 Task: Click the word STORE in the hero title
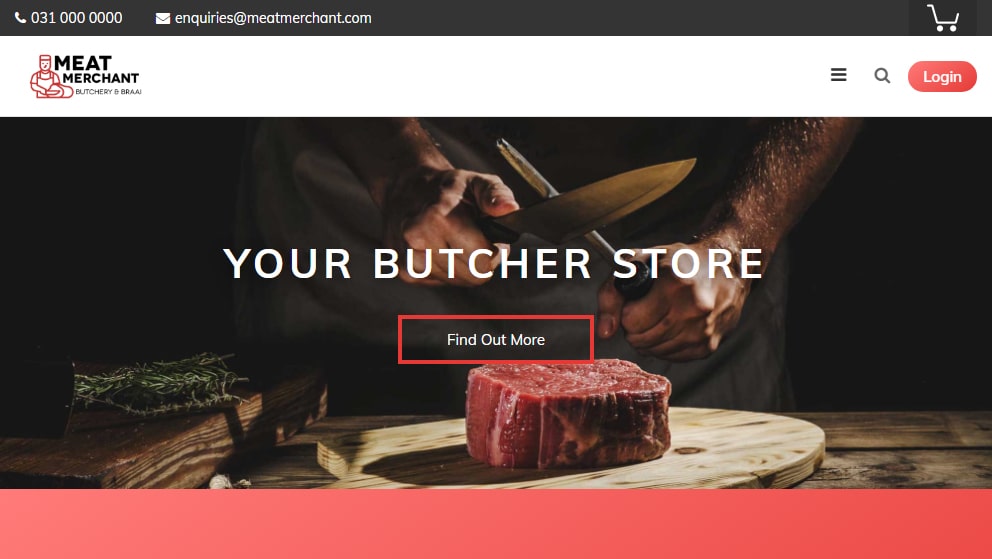(x=689, y=263)
